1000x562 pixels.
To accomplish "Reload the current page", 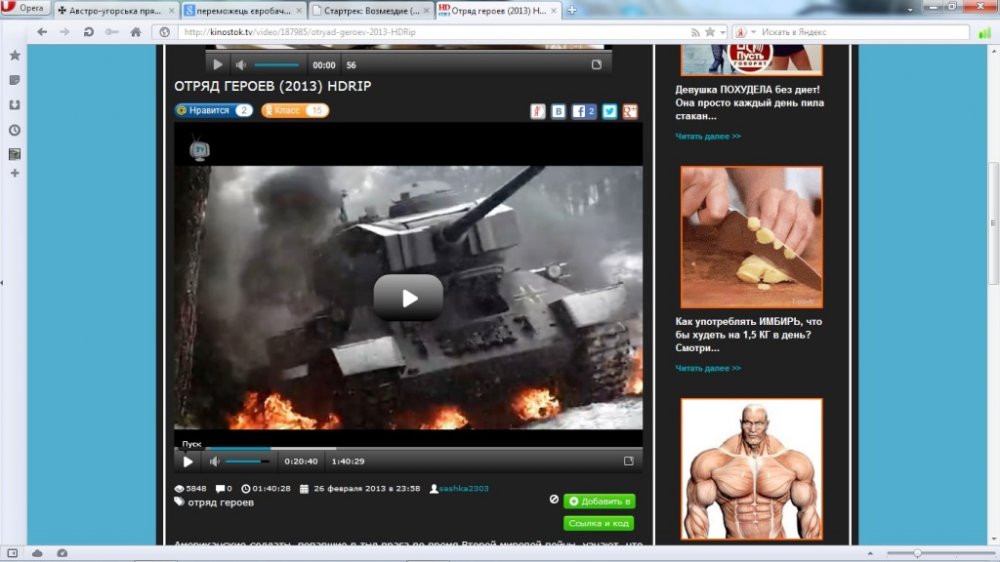I will pyautogui.click(x=89, y=32).
